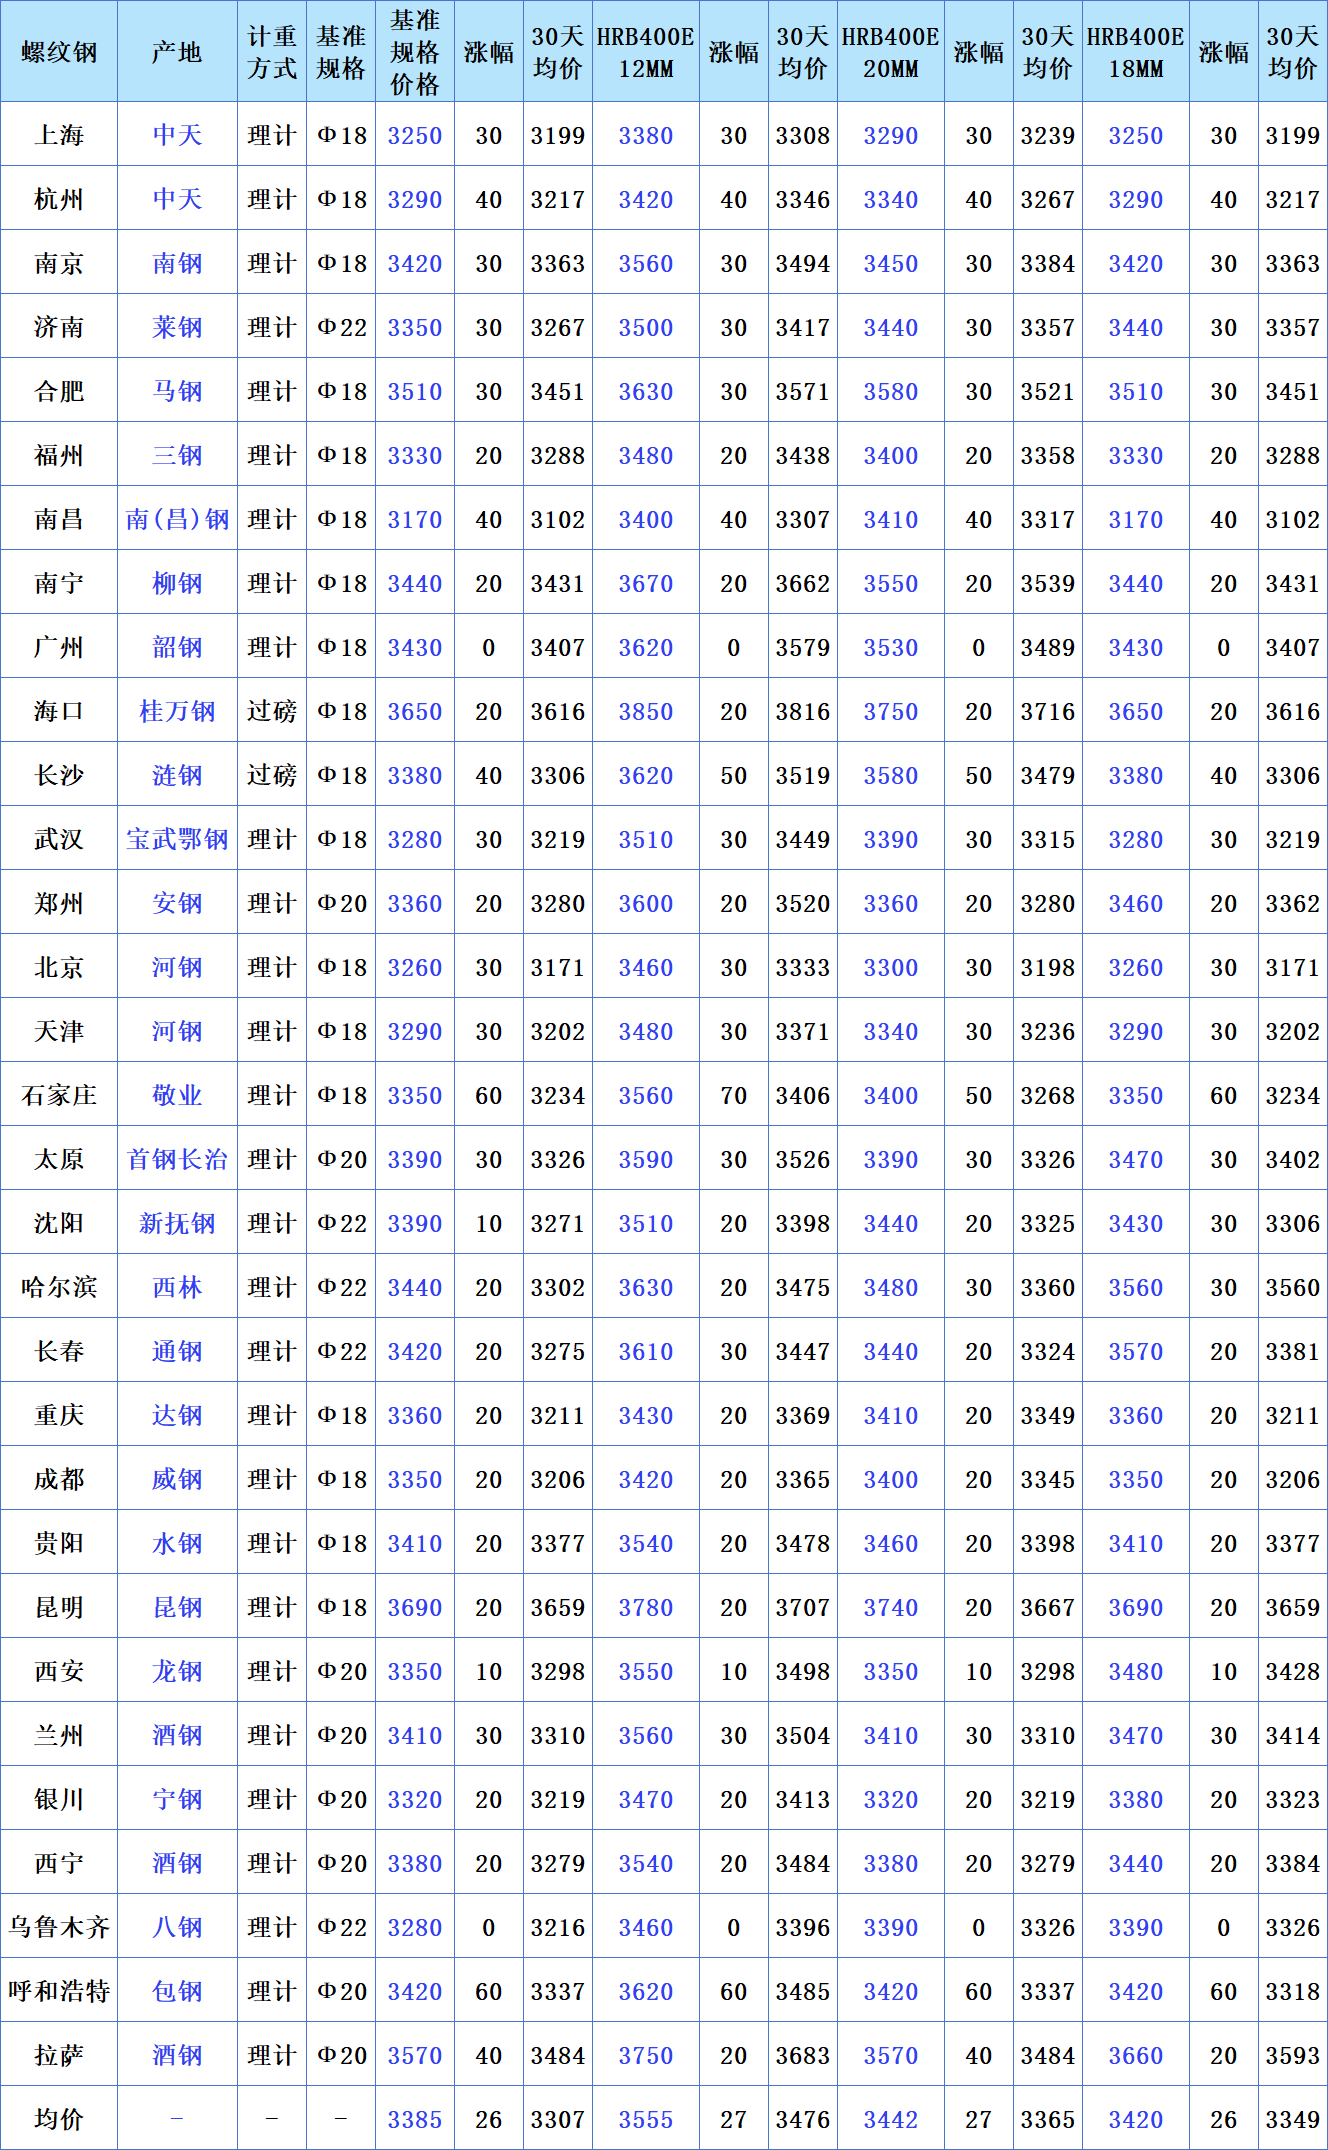Click the 均价 row label
Image resolution: width=1328 pixels, height=2150 pixels.
(59, 2119)
